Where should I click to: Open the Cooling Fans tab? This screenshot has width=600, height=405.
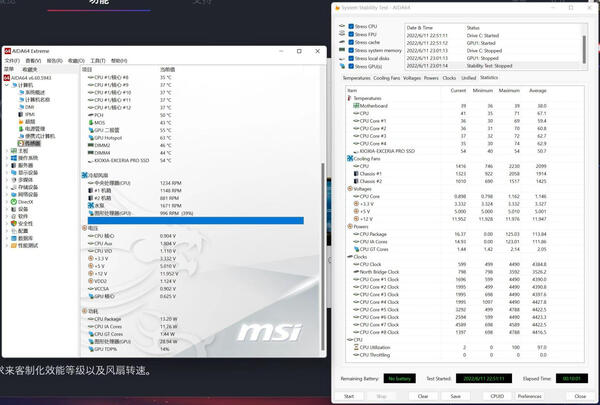coord(386,77)
